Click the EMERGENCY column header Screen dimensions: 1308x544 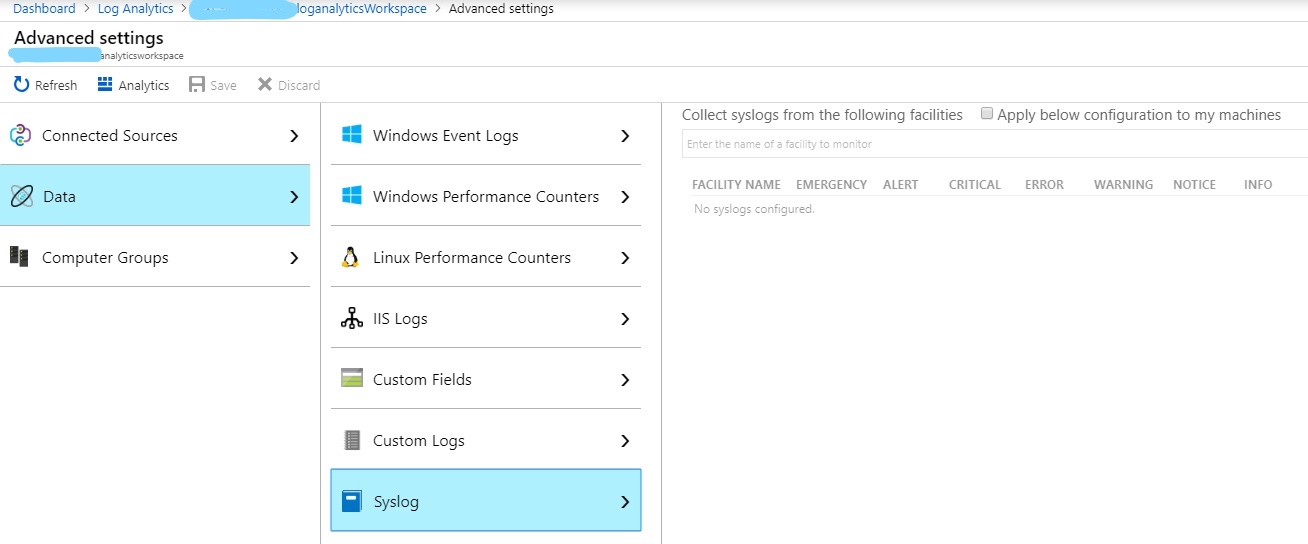(x=831, y=184)
